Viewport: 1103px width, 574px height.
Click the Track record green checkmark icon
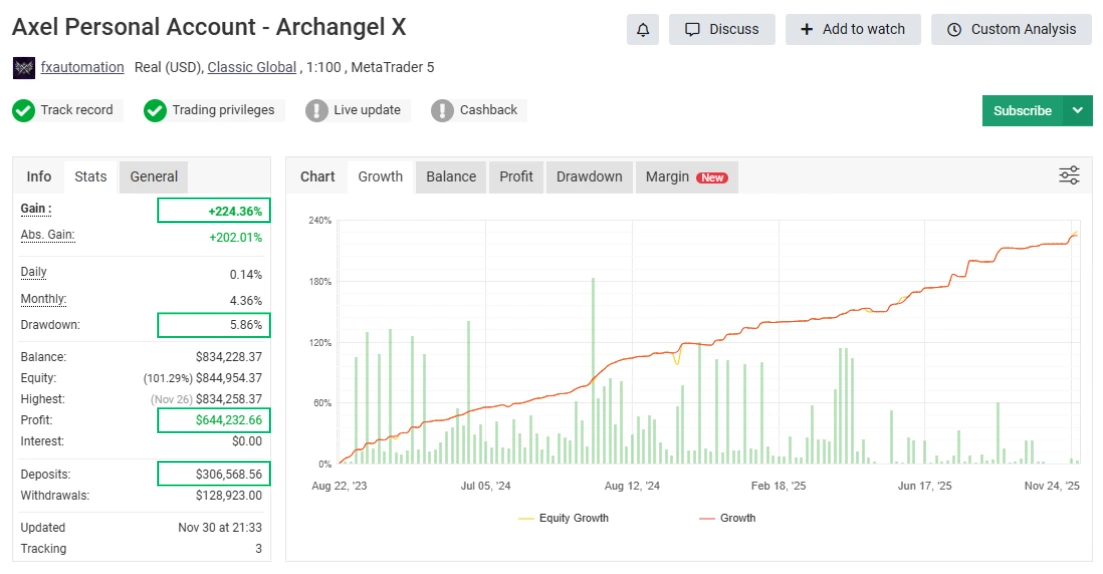[24, 110]
